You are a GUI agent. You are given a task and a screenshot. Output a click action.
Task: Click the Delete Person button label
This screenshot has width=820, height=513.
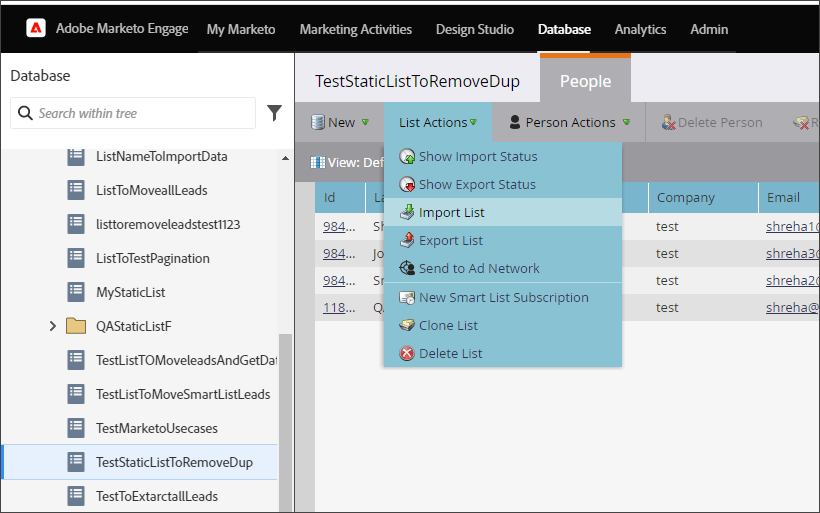point(720,122)
